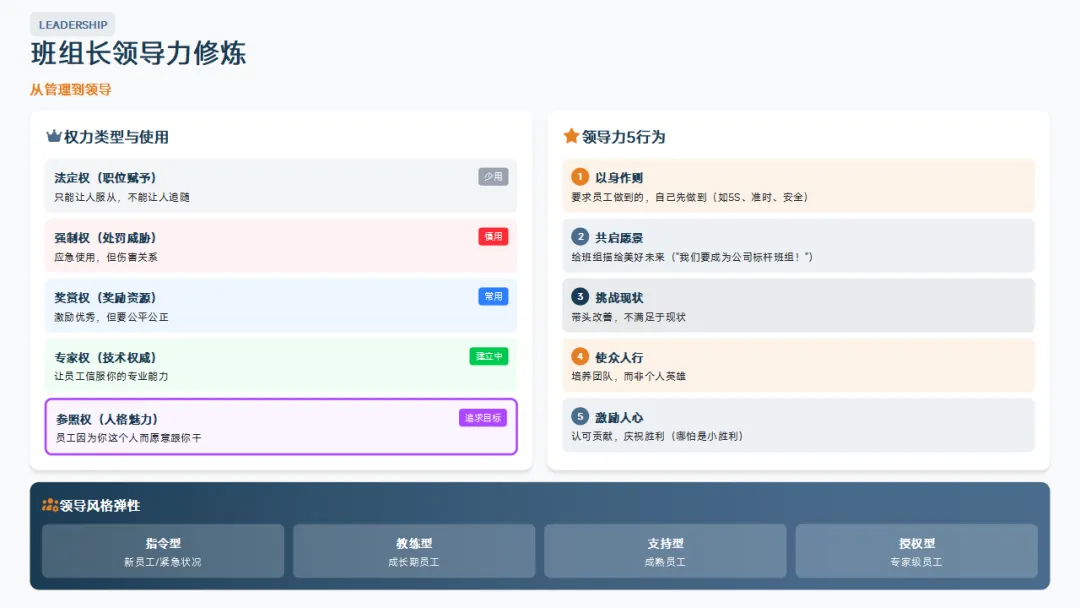The image size is (1080, 608).
Task: Click the LEADERSHIP tag label
Action: click(x=73, y=25)
